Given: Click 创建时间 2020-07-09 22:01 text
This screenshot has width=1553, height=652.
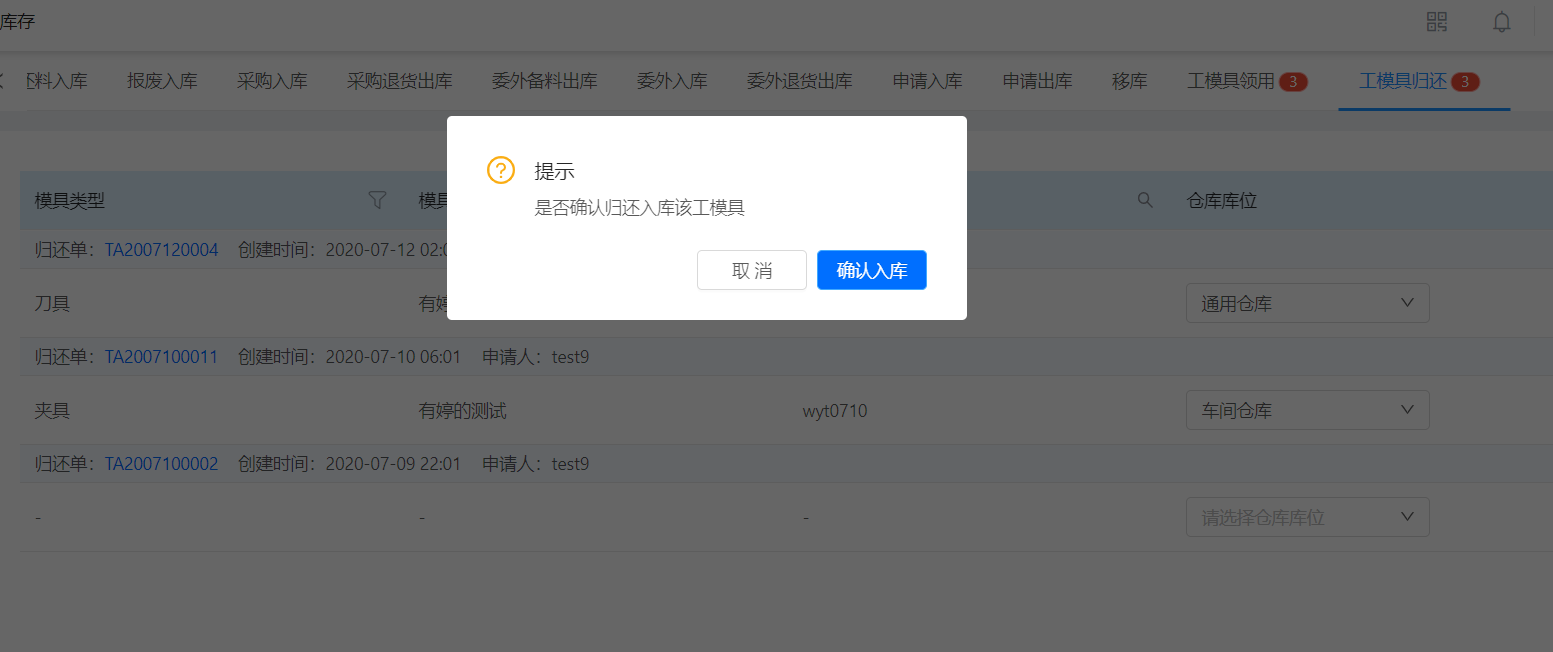Looking at the screenshot, I should coord(349,464).
